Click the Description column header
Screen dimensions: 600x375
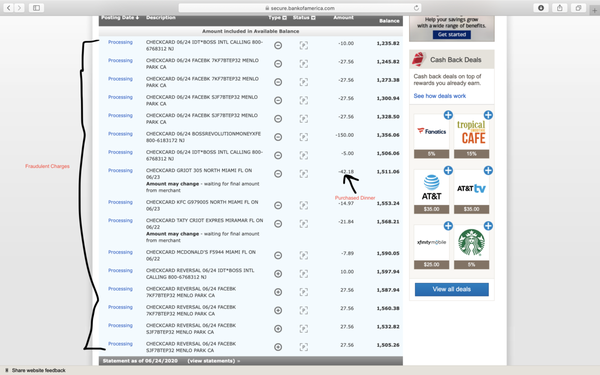click(161, 18)
